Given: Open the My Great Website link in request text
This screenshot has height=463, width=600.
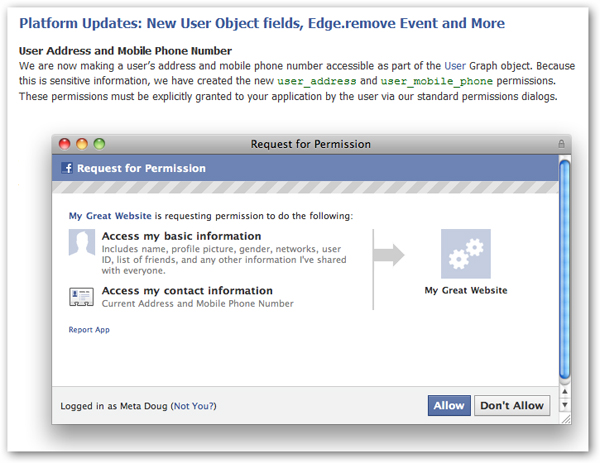Looking at the screenshot, I should [110, 216].
